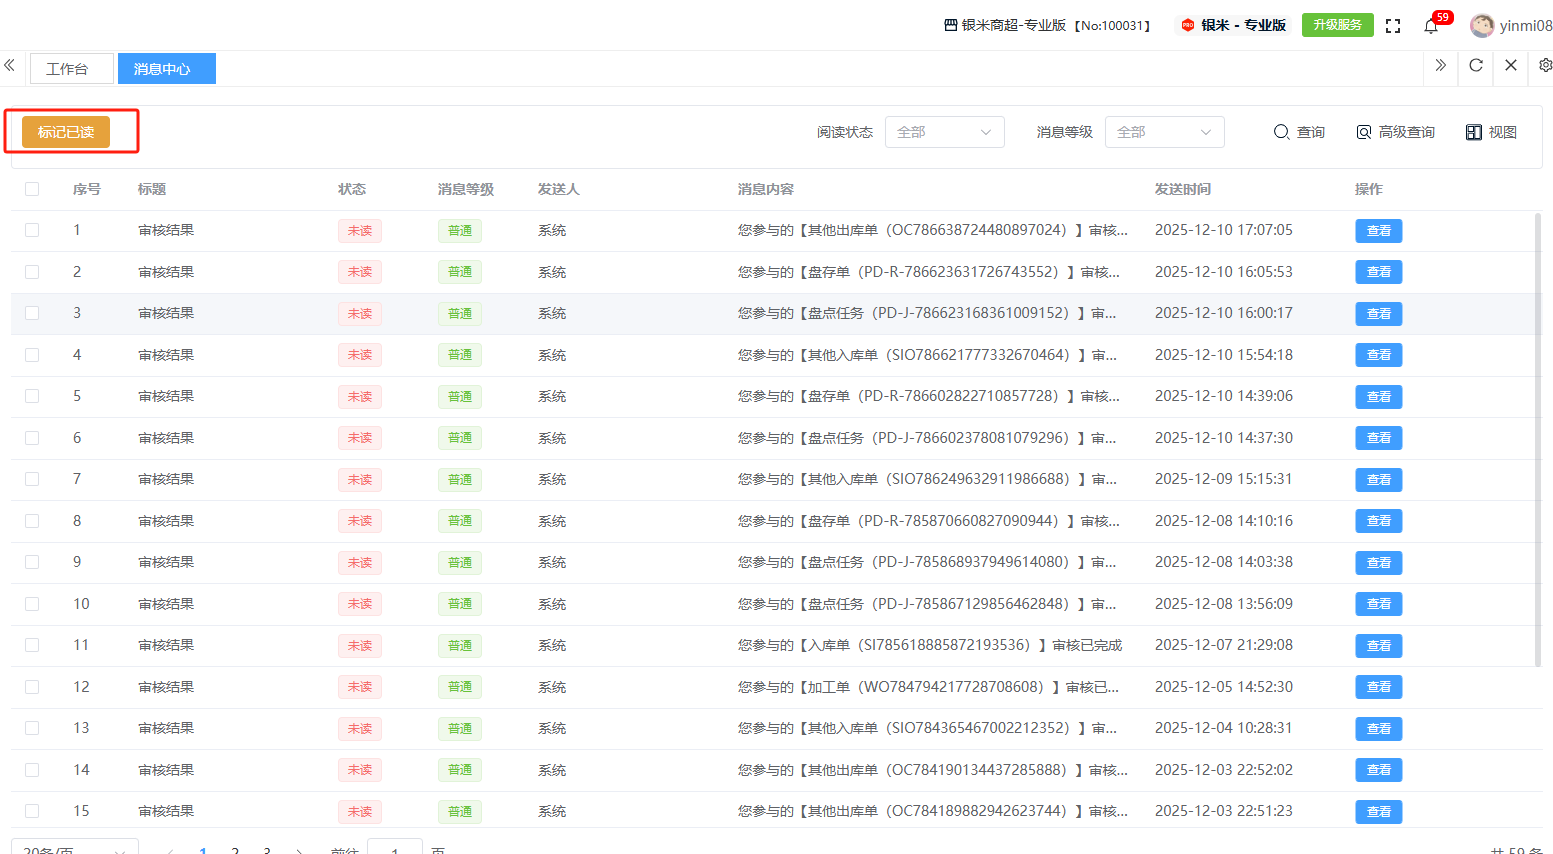The width and height of the screenshot is (1553, 854).
Task: Open the 视图 view layout option
Action: [1491, 132]
